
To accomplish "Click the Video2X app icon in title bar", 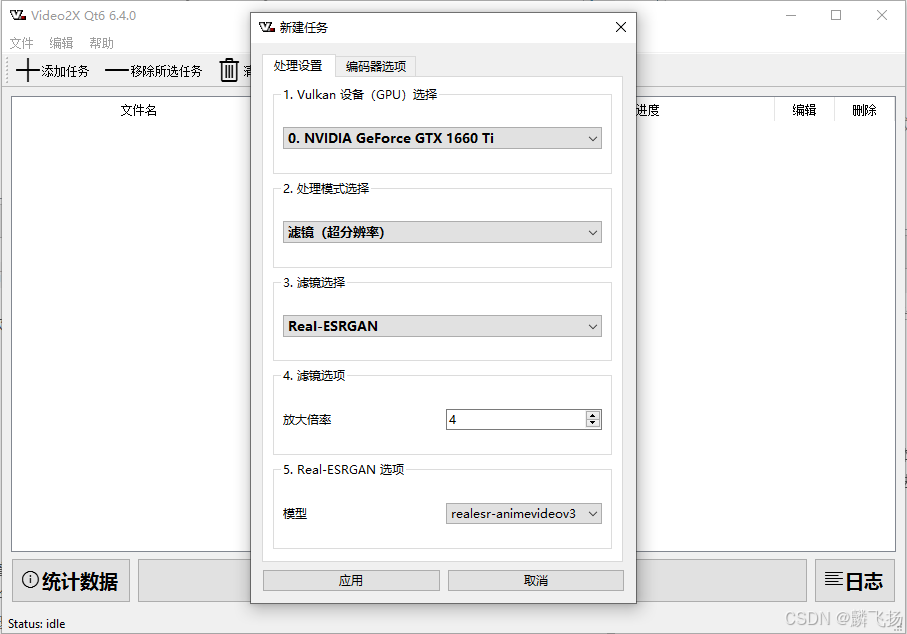I will (x=18, y=15).
